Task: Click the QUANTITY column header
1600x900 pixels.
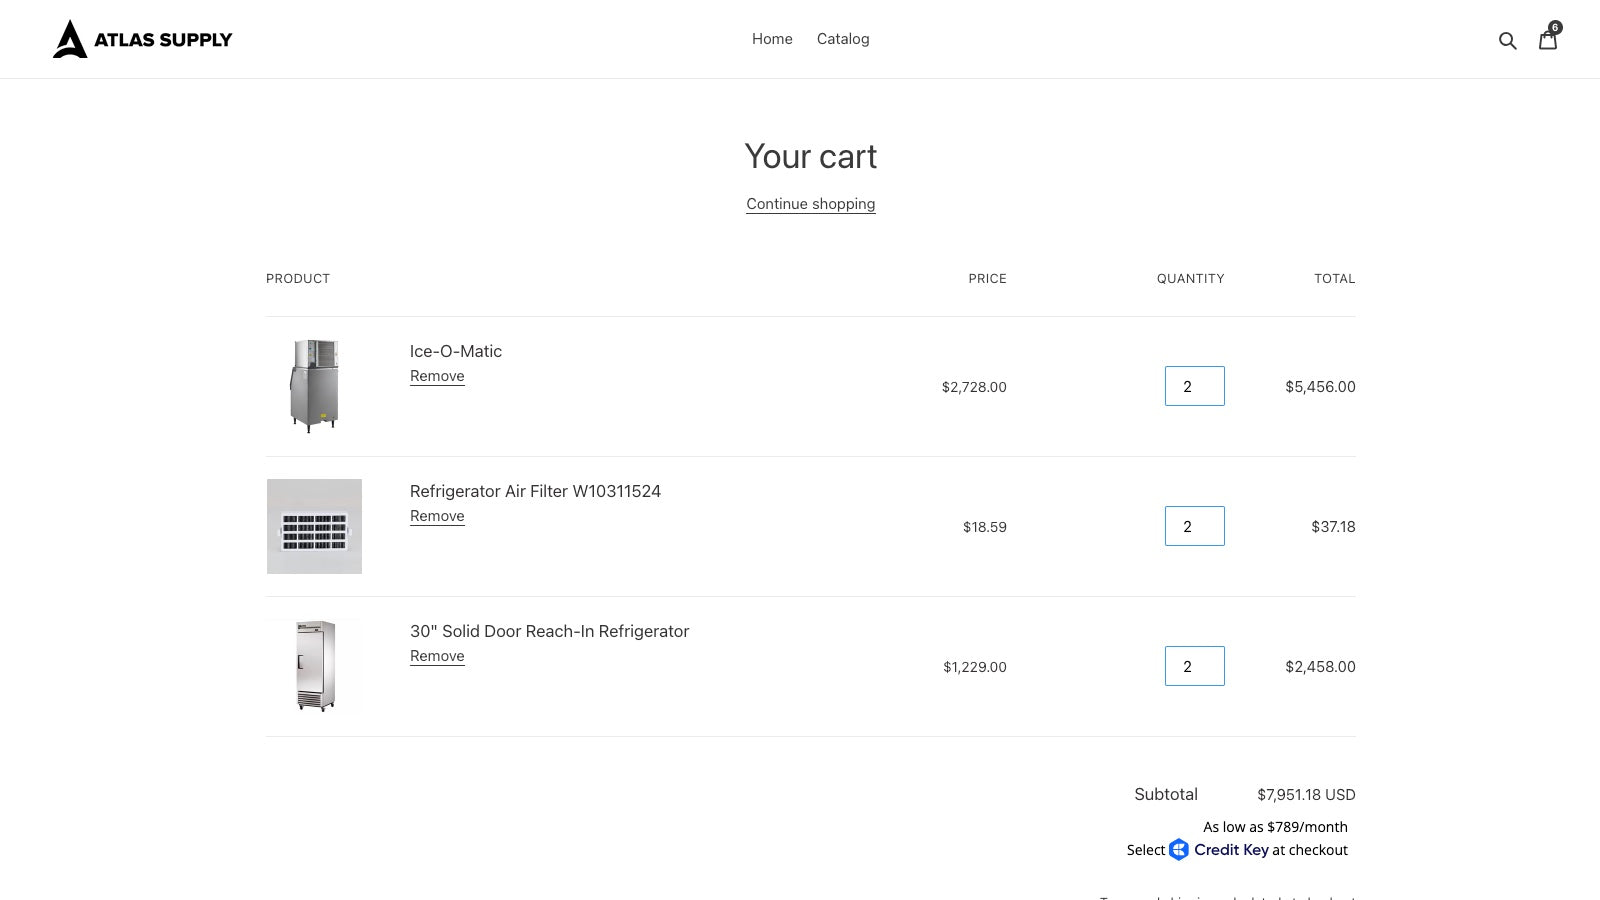Action: pos(1190,279)
